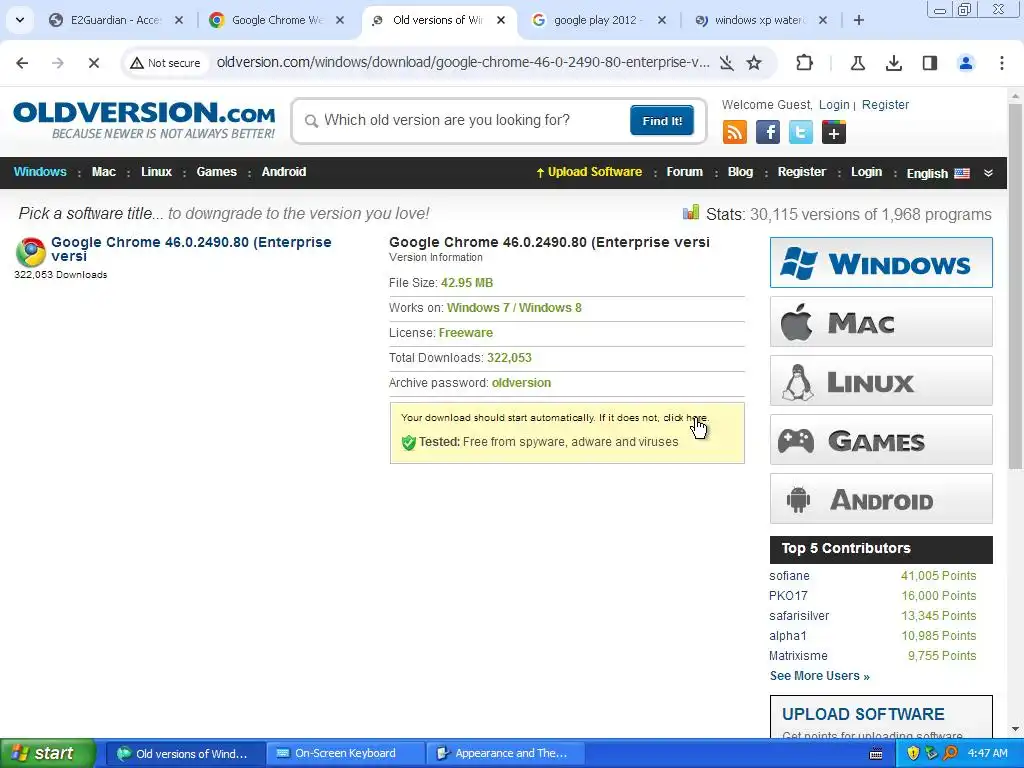Open the Games category banner

[x=881, y=440]
